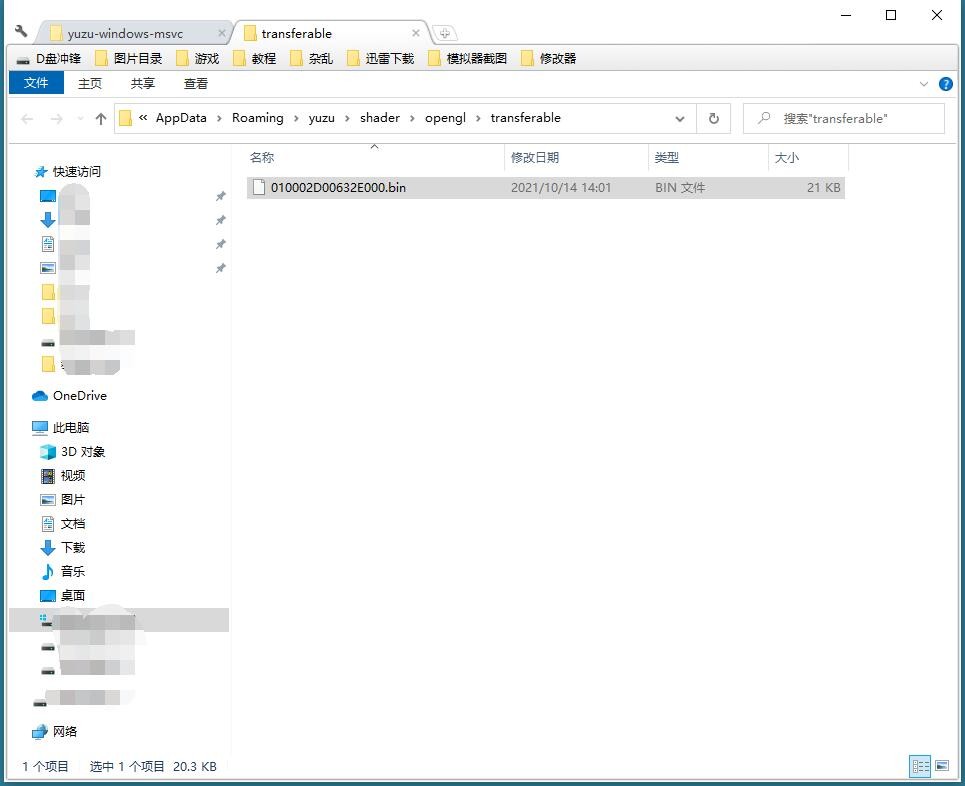
Task: Expand subfolders chevron after shader
Action: 412,118
